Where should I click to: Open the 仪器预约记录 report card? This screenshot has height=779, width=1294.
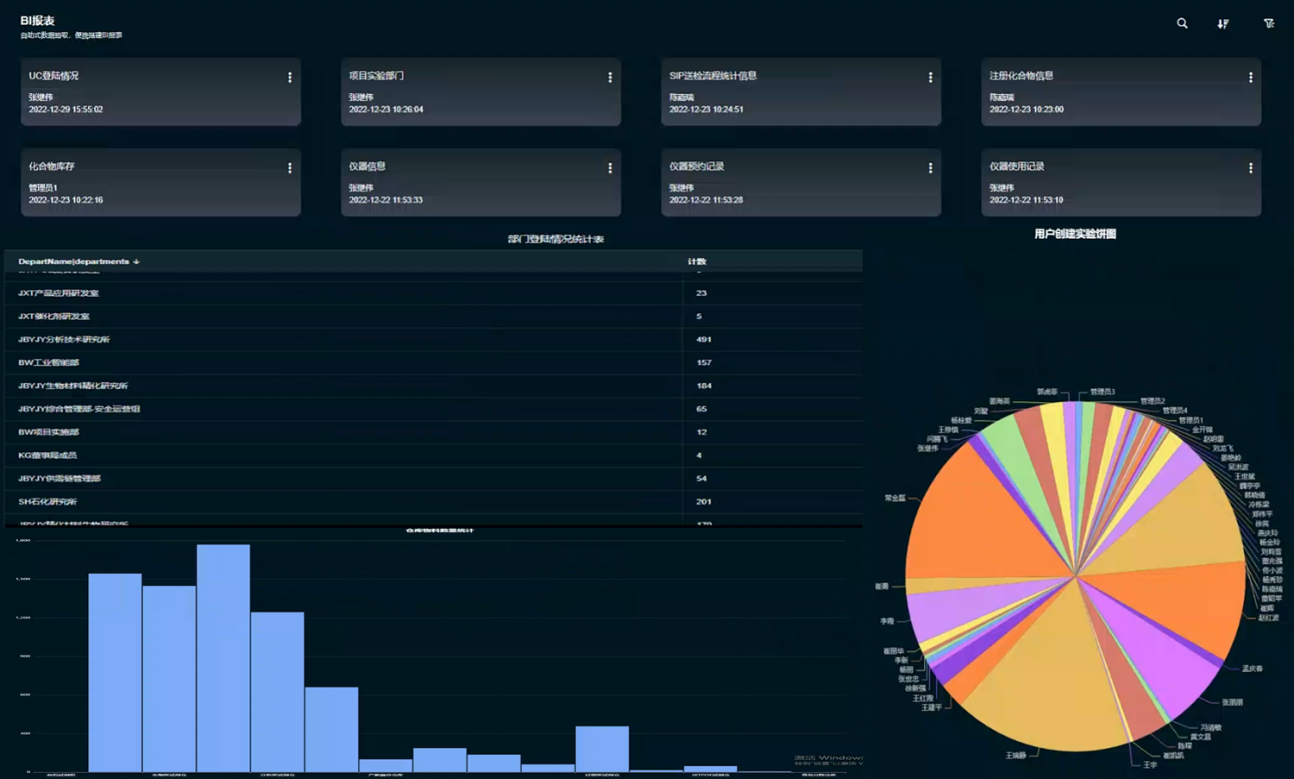[x=801, y=183]
